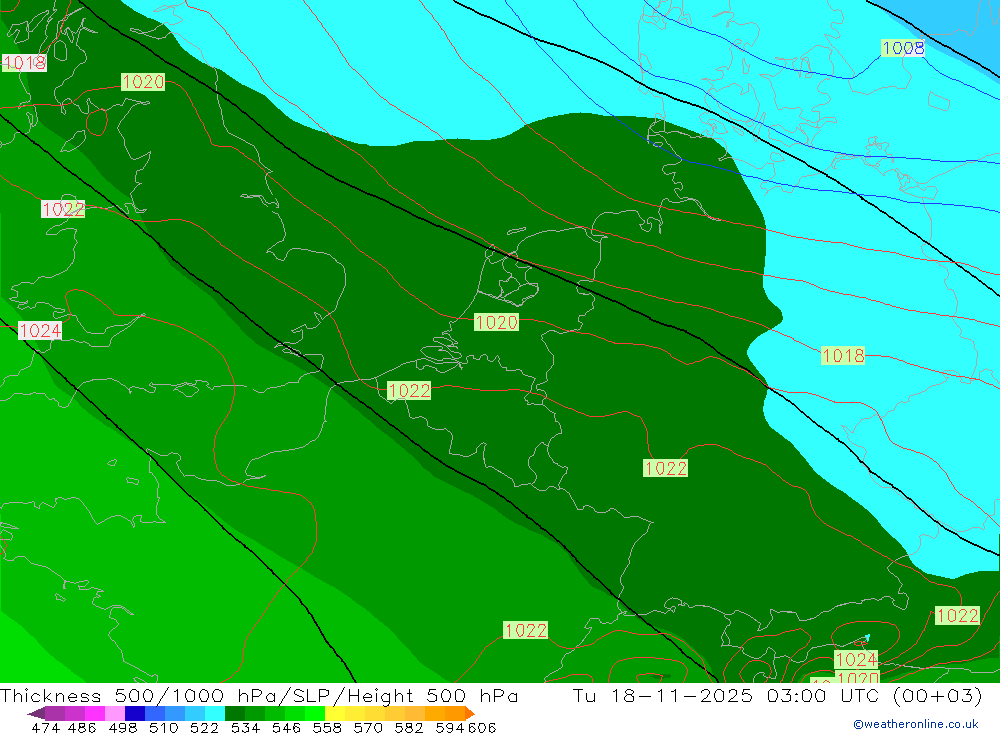Click the 1018 label over eastern Germany

click(x=843, y=355)
